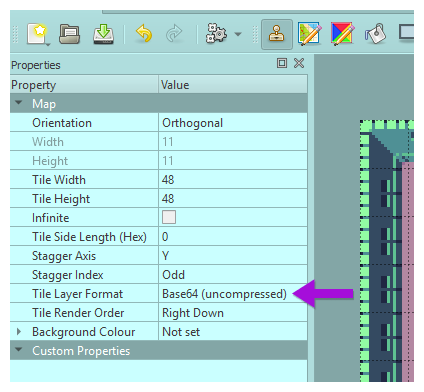The width and height of the screenshot is (424, 392).
Task: Select the Tile Render Order label
Action: [78, 313]
